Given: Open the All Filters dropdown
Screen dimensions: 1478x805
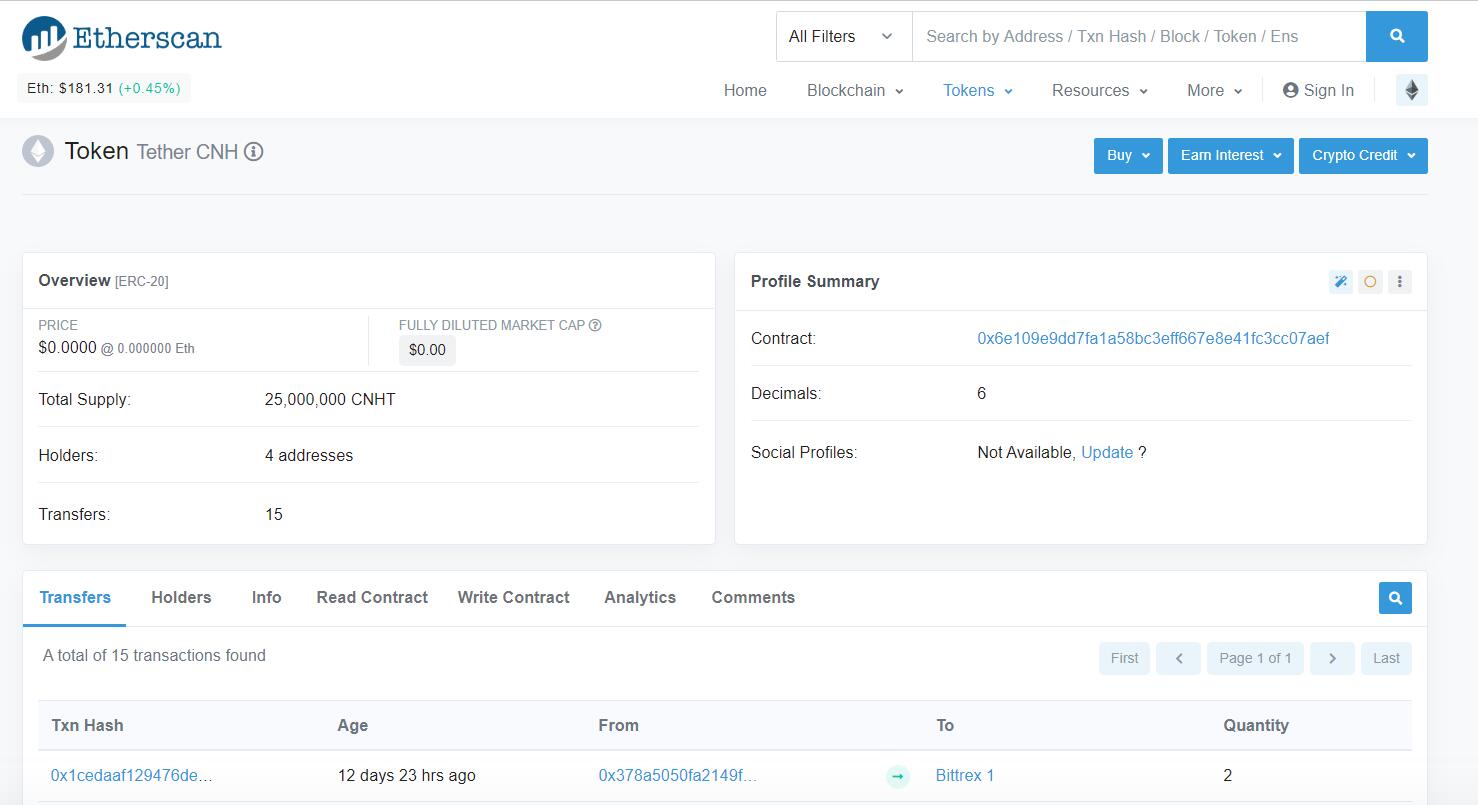Looking at the screenshot, I should (x=843, y=37).
